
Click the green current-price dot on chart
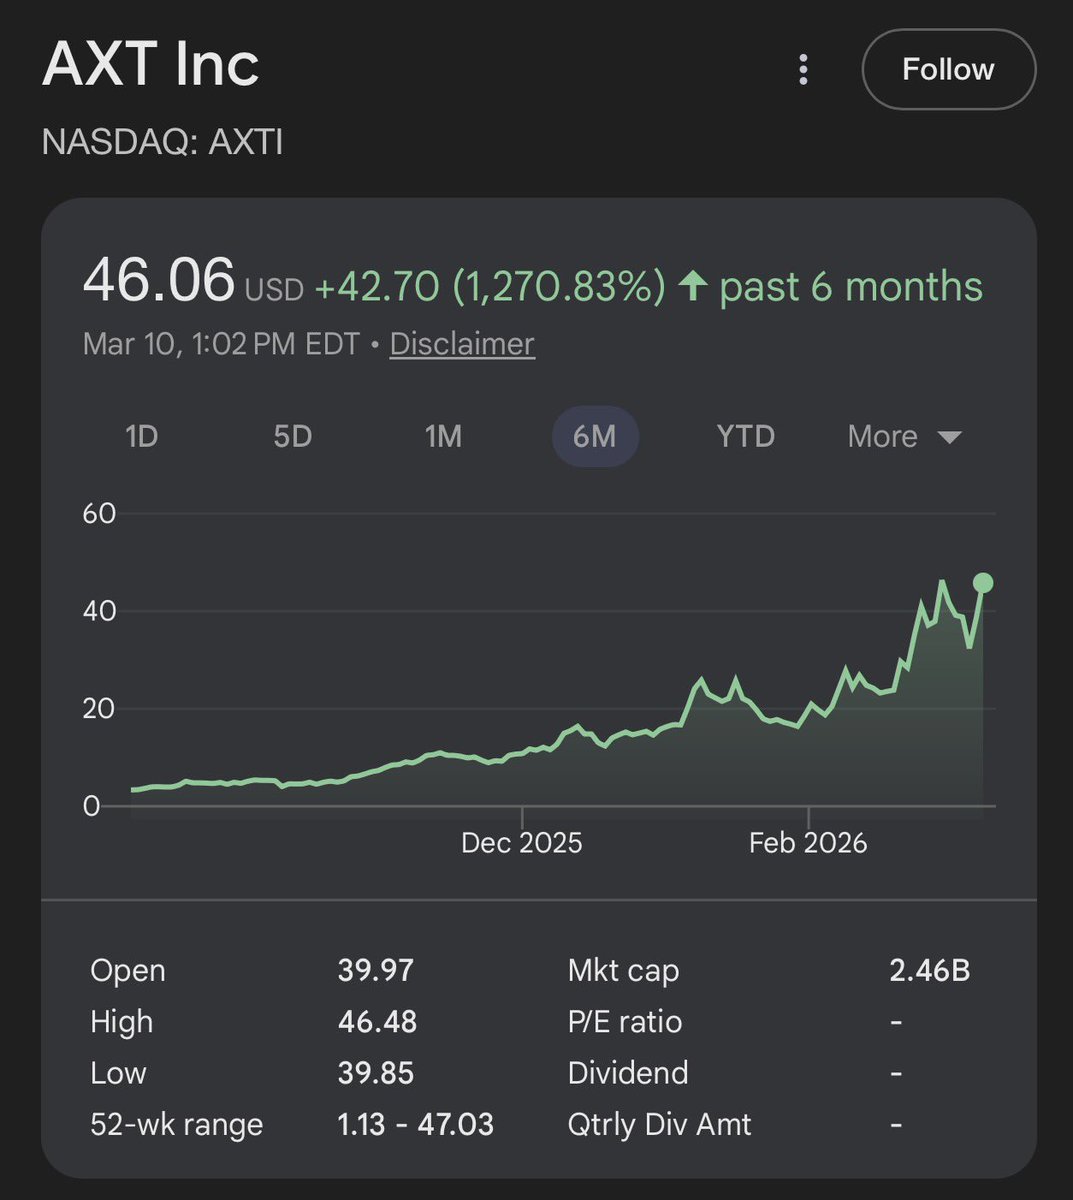(x=982, y=583)
